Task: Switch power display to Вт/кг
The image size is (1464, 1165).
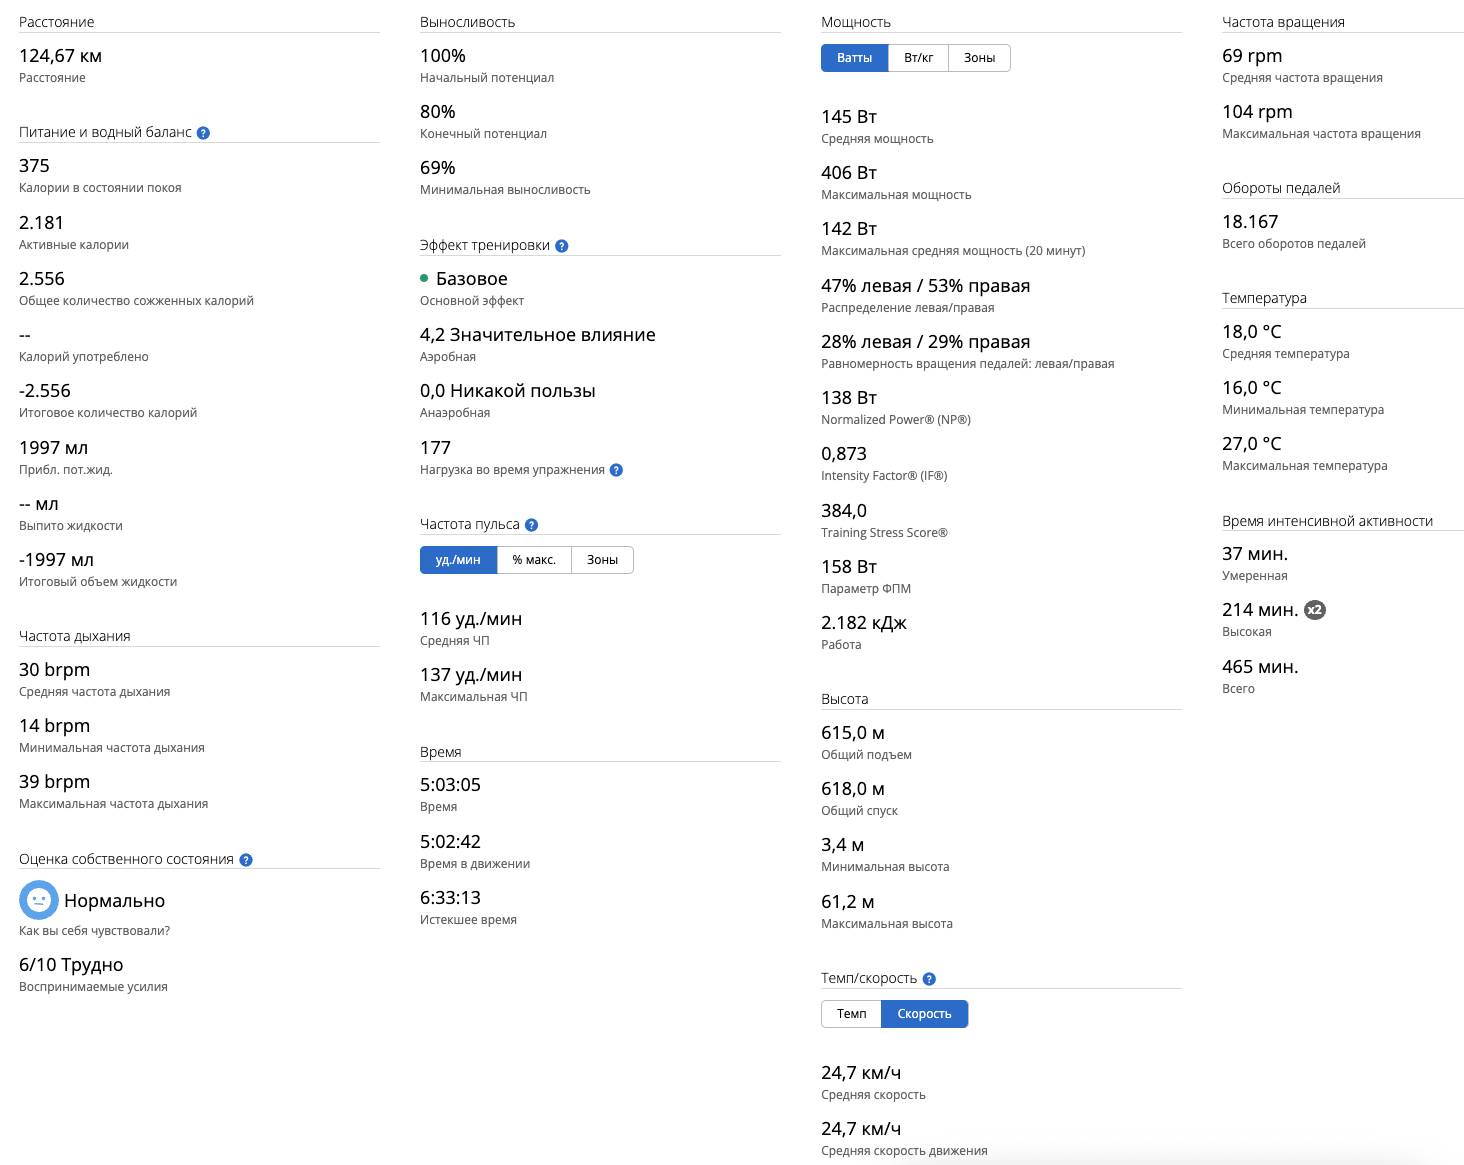Action: coord(918,58)
